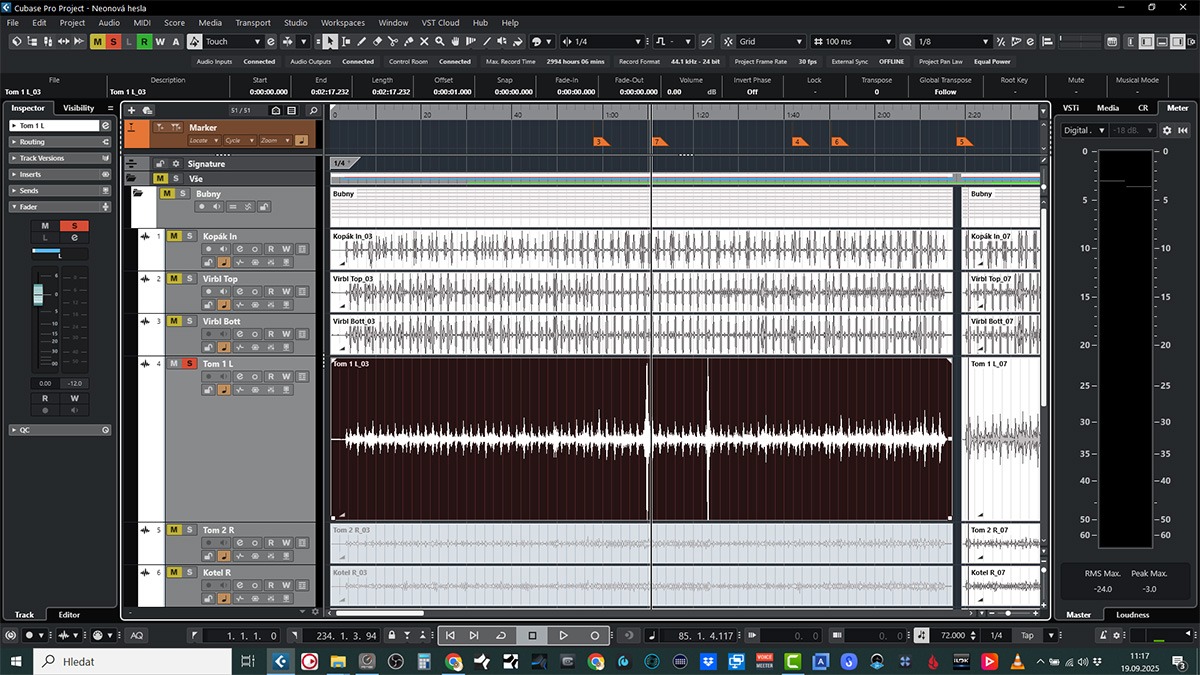This screenshot has height=675, width=1200.
Task: Open the Transport menu
Action: (x=252, y=22)
